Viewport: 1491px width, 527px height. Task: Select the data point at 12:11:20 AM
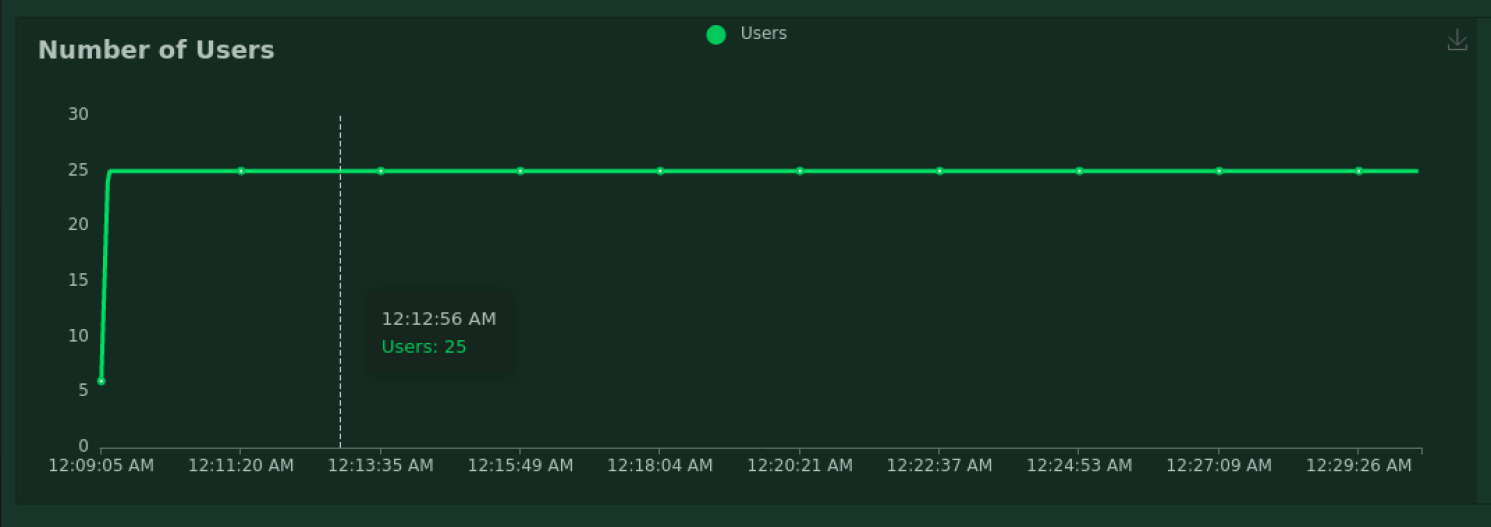click(x=241, y=171)
